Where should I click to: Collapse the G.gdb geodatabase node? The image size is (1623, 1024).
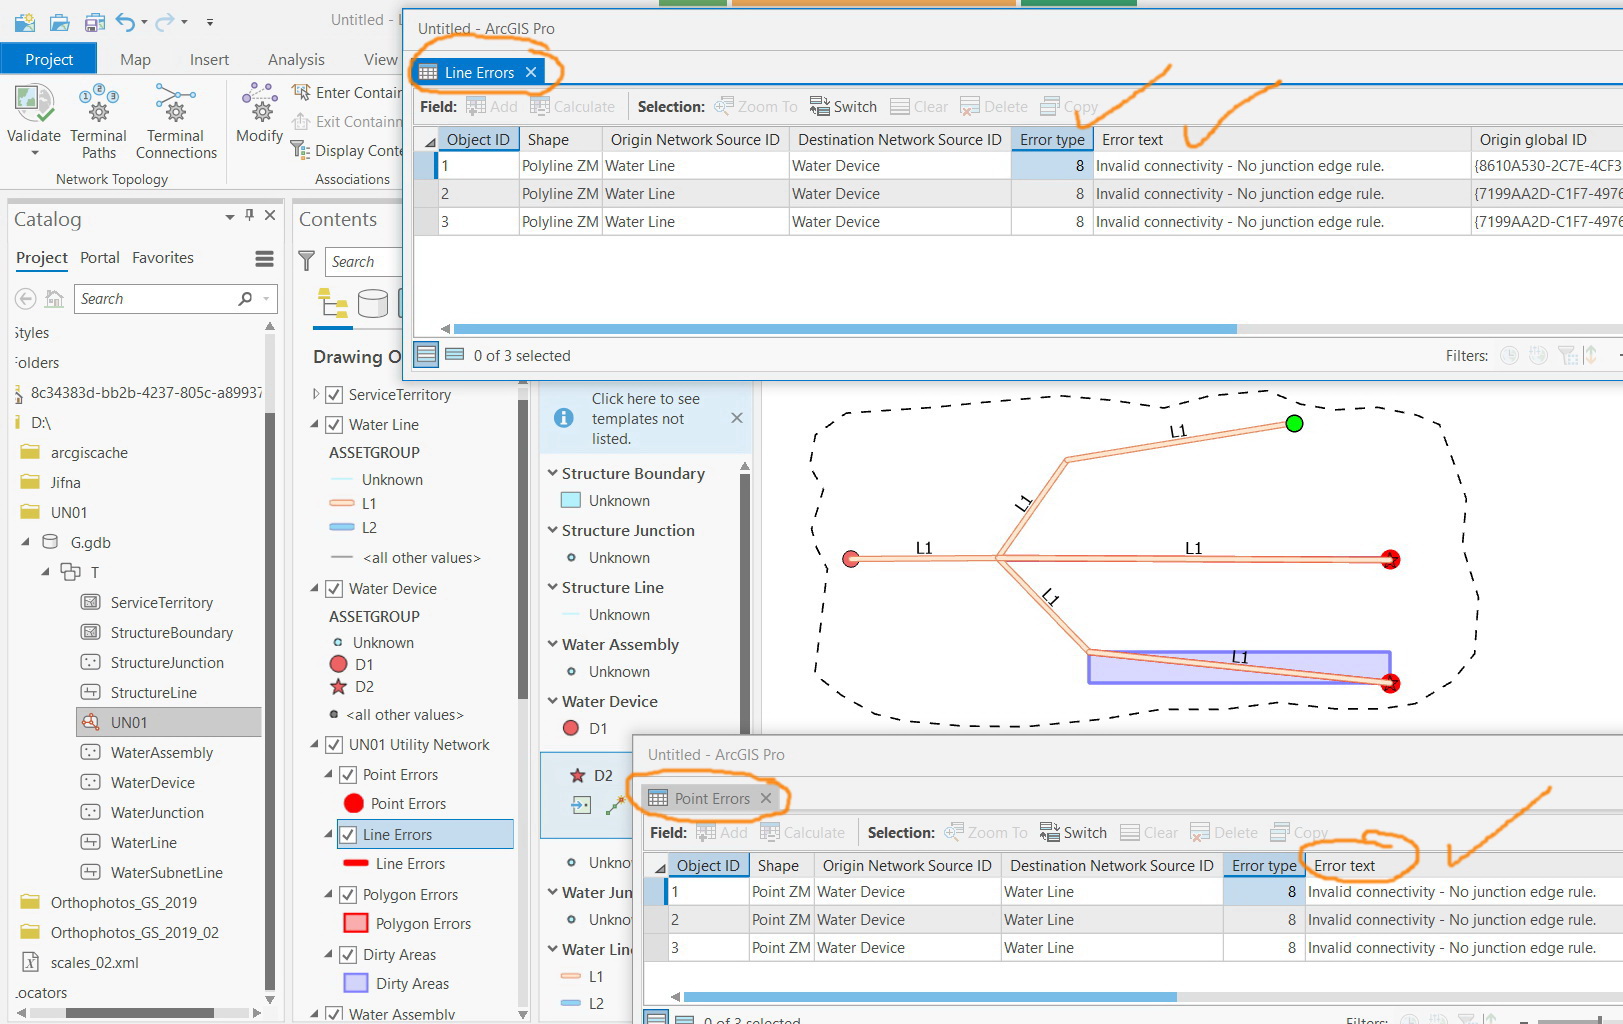pos(26,542)
